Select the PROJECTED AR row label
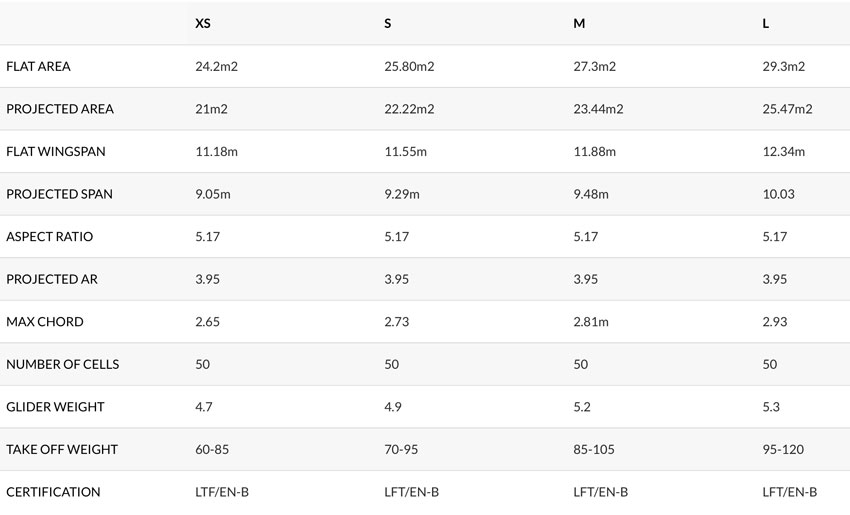This screenshot has height=515, width=850. (x=52, y=279)
